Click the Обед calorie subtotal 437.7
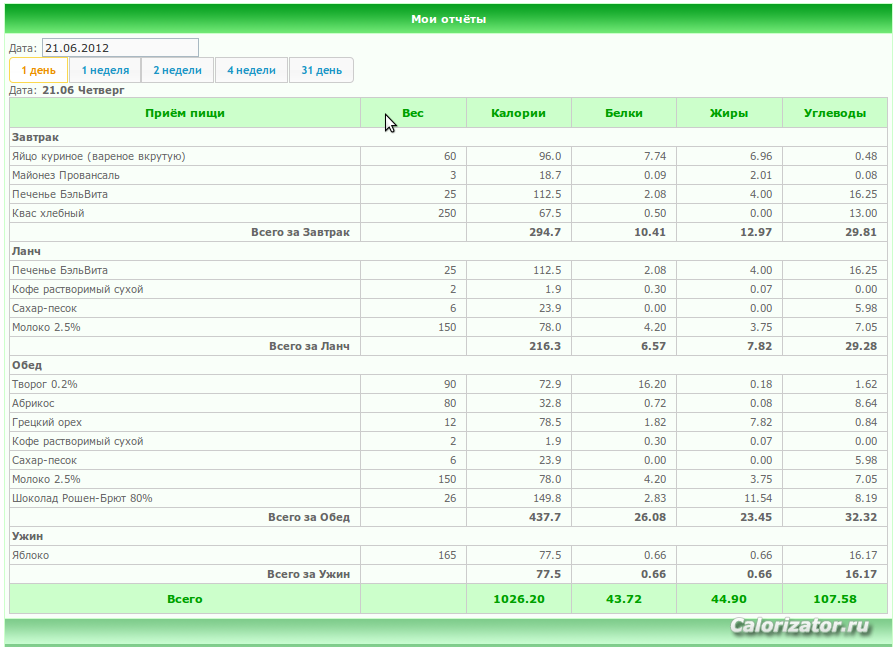The height and width of the screenshot is (647, 893). pyautogui.click(x=545, y=517)
